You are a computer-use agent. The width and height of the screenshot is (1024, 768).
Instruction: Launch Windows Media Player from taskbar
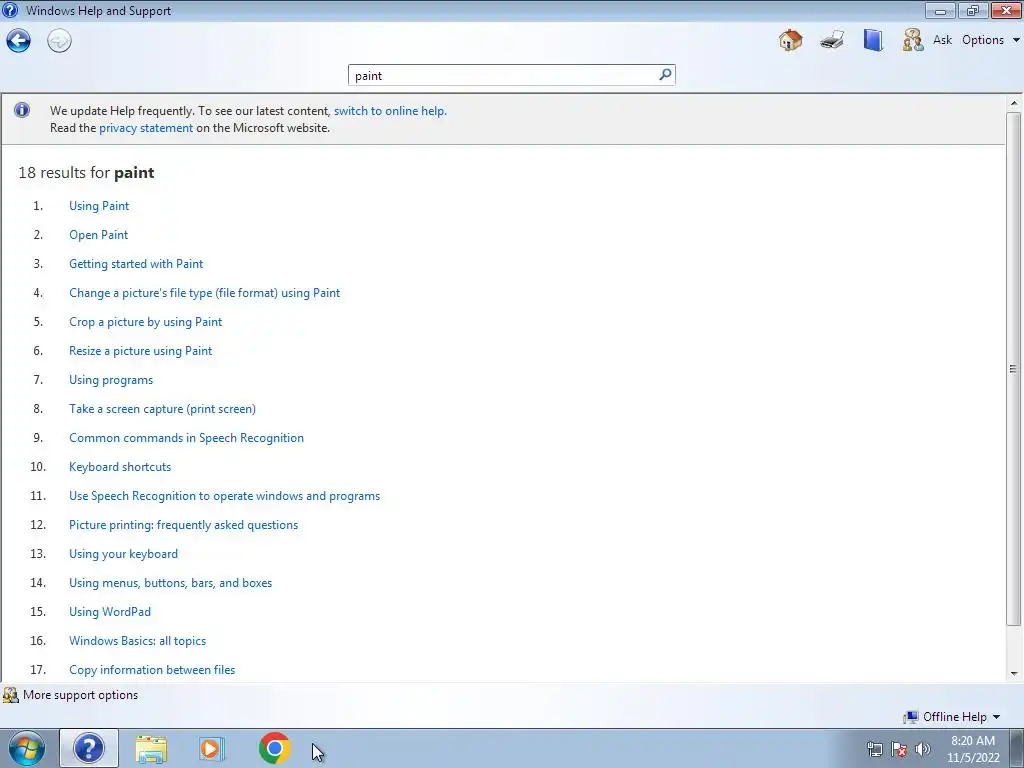[x=212, y=749]
